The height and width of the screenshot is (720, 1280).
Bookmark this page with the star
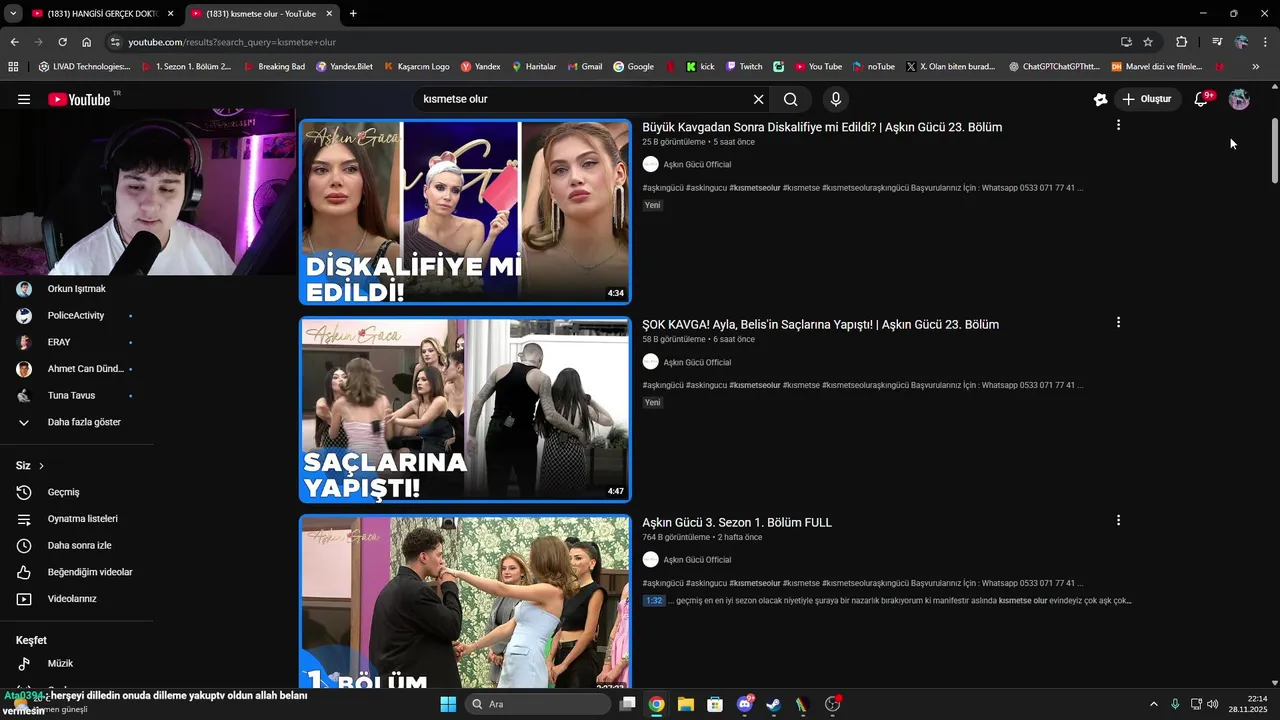[x=1148, y=42]
